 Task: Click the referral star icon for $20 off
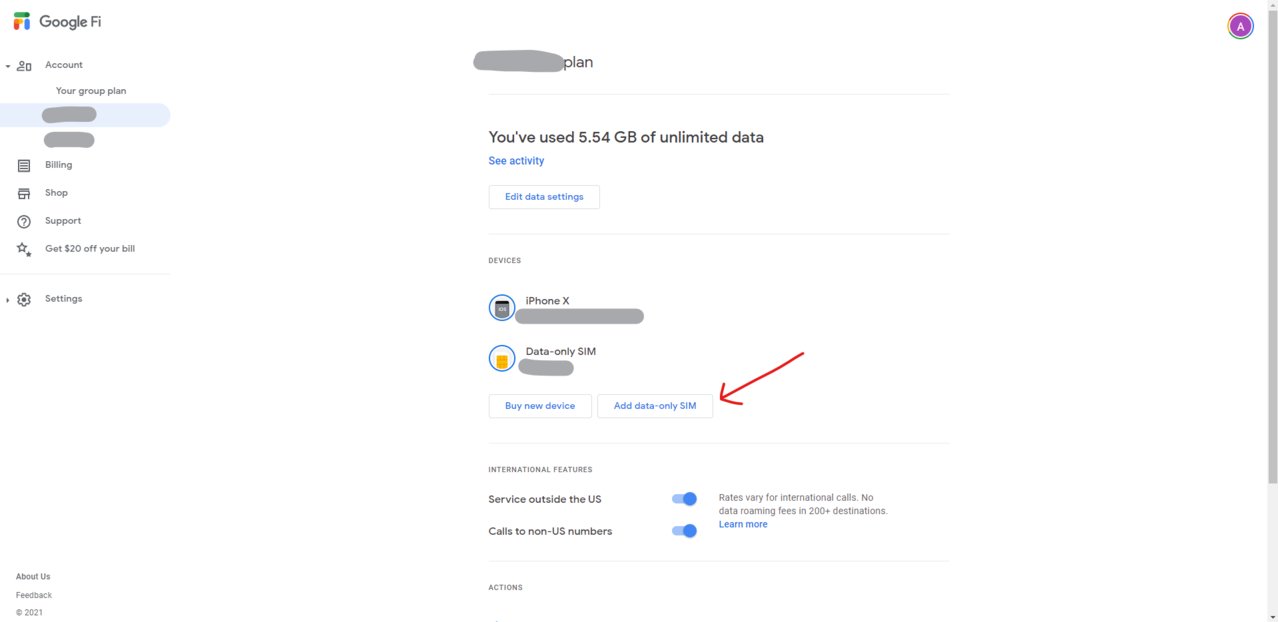[24, 249]
